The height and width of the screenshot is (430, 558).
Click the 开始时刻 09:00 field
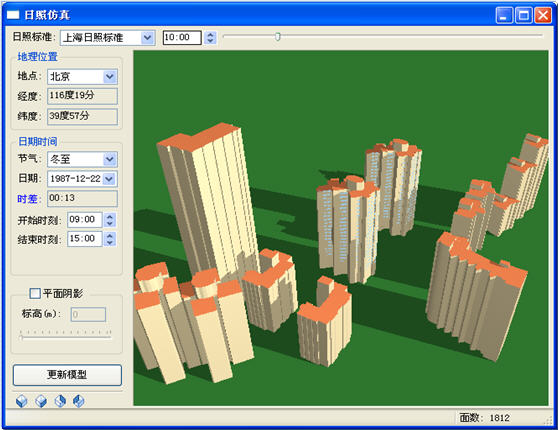[85, 220]
